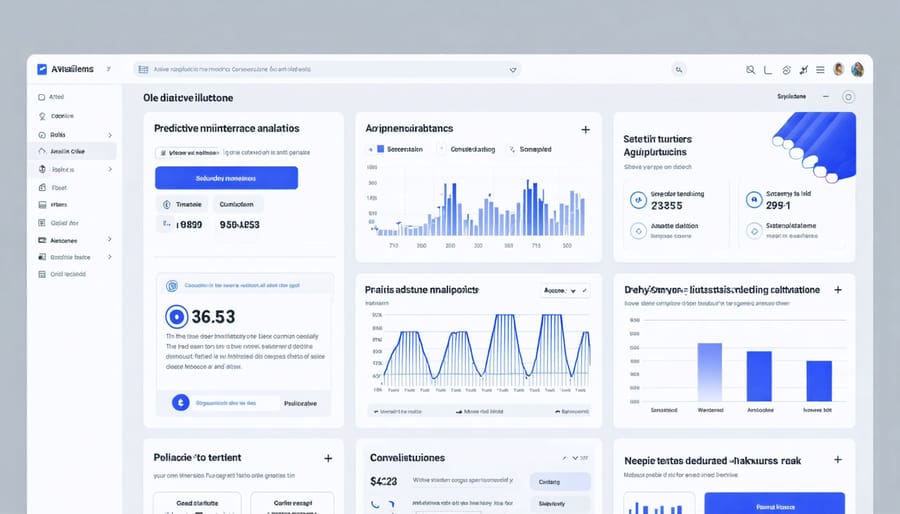This screenshot has width=900, height=514.
Task: Click the wide blue button in Predictive card
Action: 226,178
